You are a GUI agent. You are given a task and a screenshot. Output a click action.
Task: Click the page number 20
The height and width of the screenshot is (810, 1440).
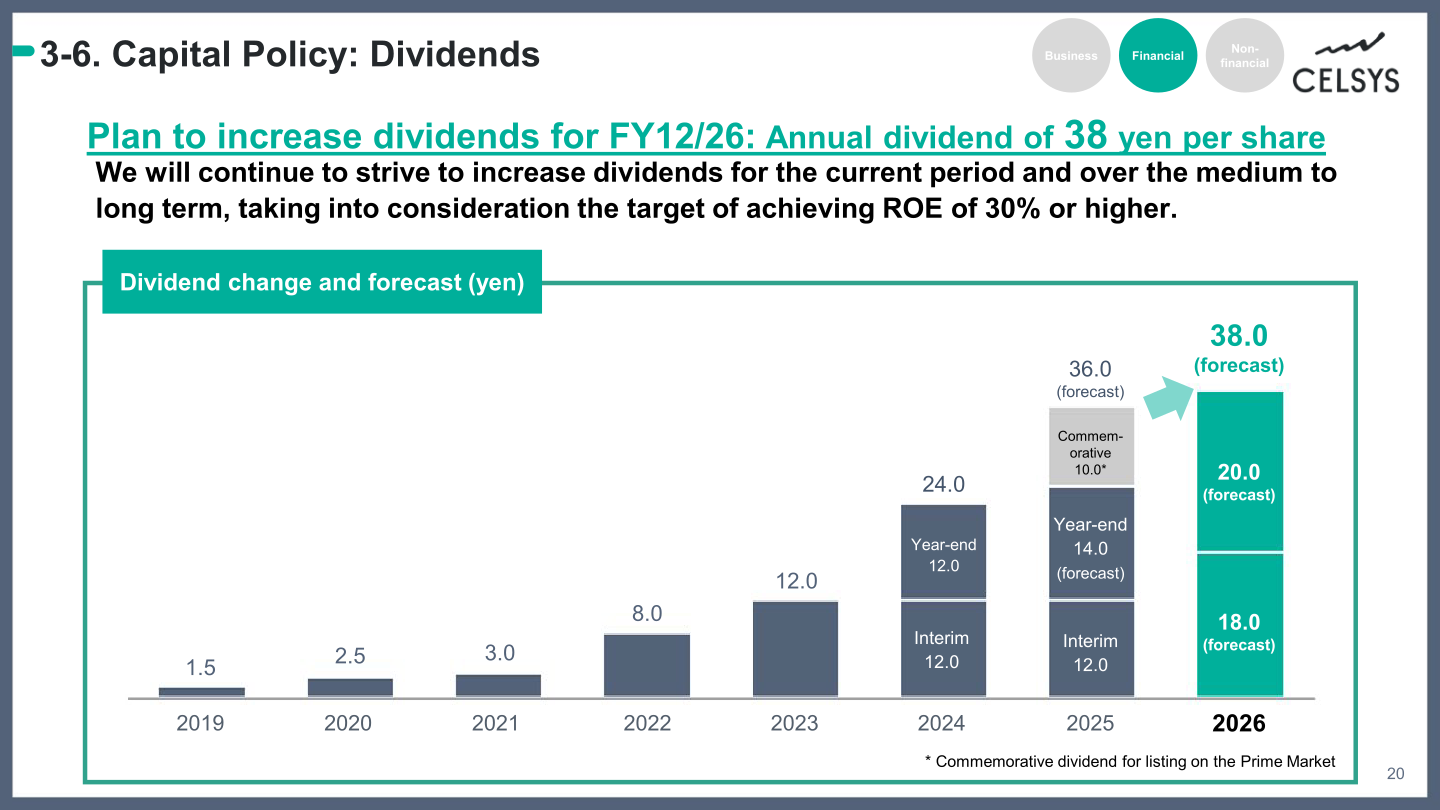(x=1395, y=774)
